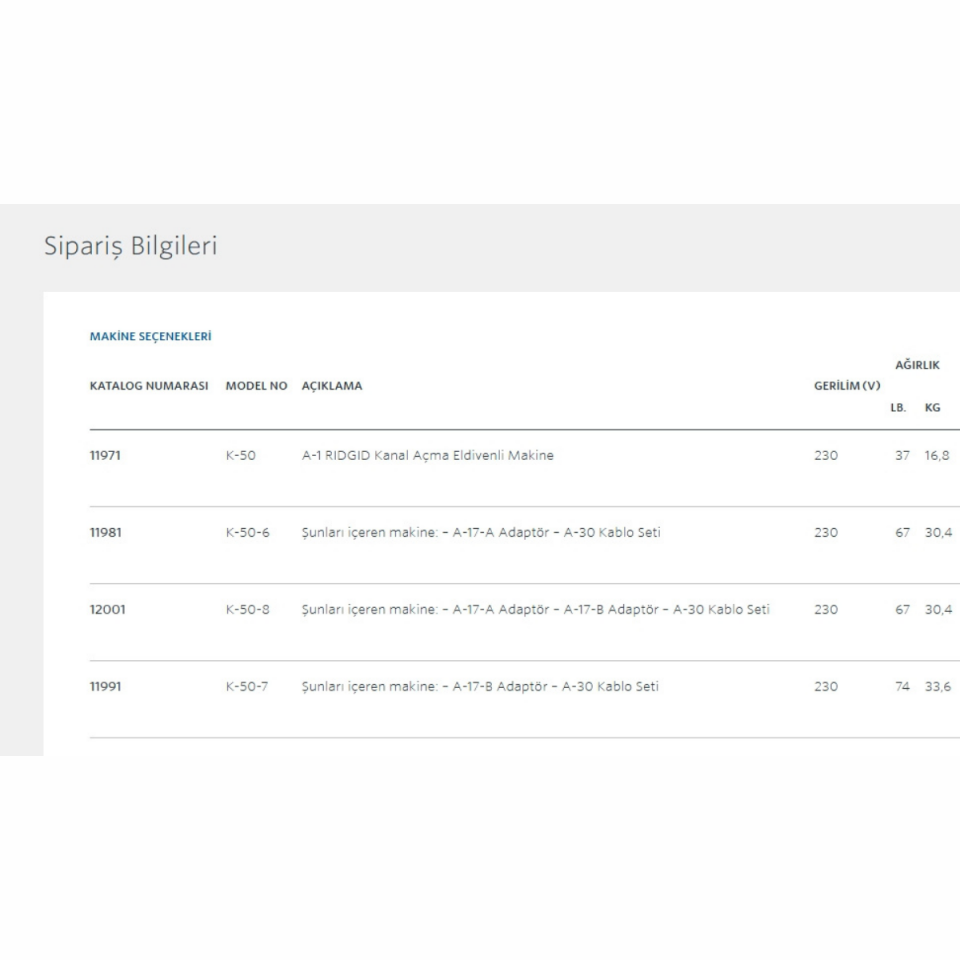Click the AÇIKLAMA column header
This screenshot has height=960, width=960.
[x=332, y=386]
